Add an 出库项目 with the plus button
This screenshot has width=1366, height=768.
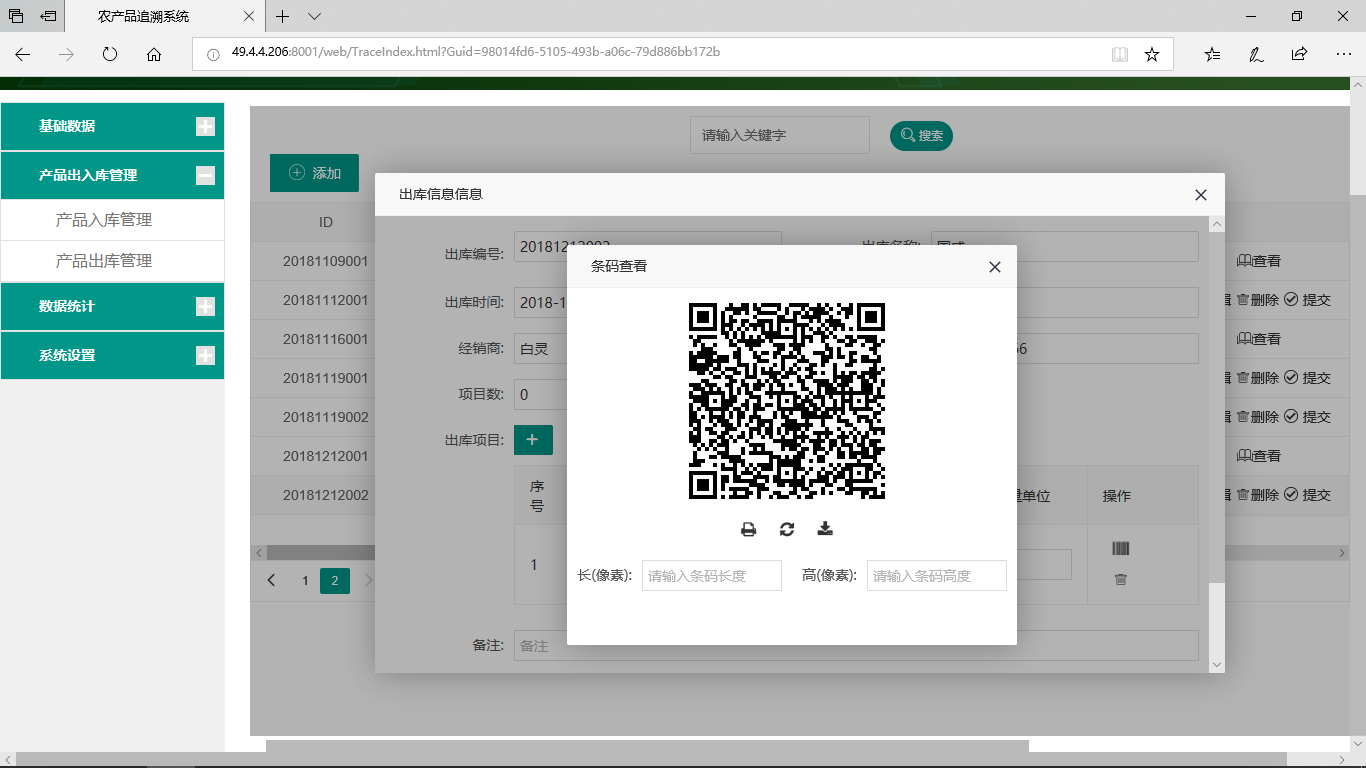533,440
